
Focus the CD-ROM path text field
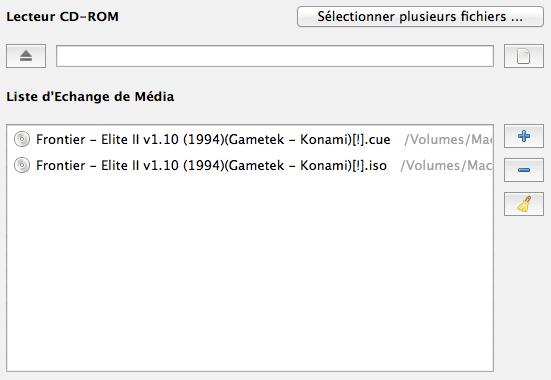tap(275, 56)
